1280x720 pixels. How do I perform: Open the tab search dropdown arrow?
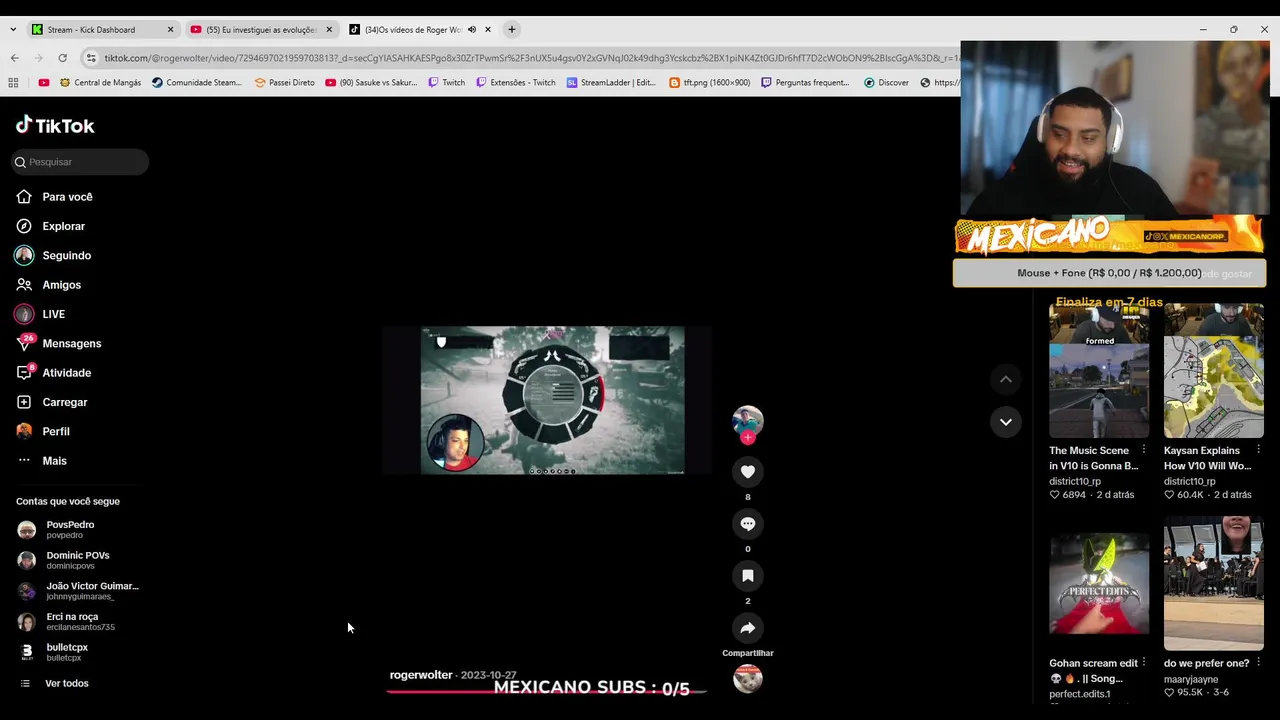pos(13,30)
